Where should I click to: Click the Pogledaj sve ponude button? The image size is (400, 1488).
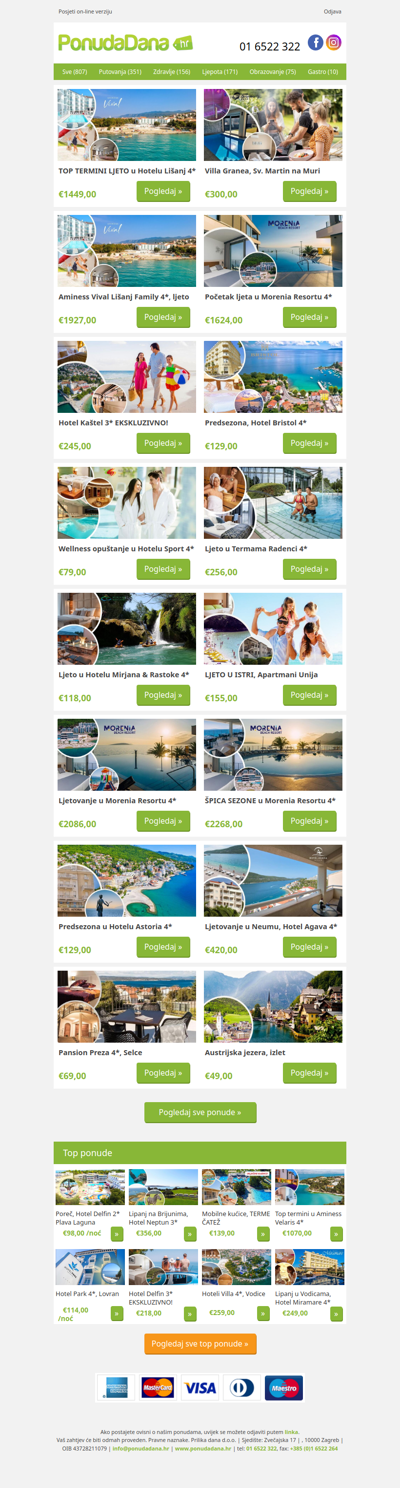click(200, 1112)
